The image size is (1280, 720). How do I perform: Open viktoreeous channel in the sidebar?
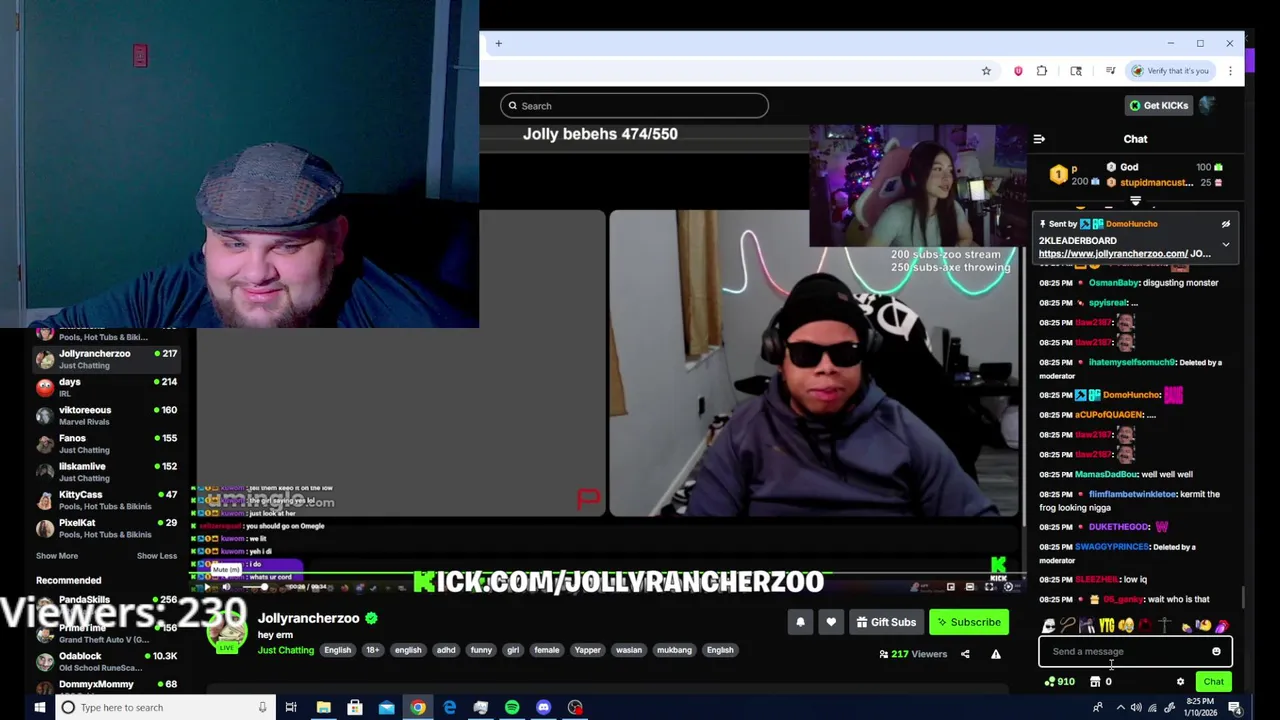[x=106, y=415]
